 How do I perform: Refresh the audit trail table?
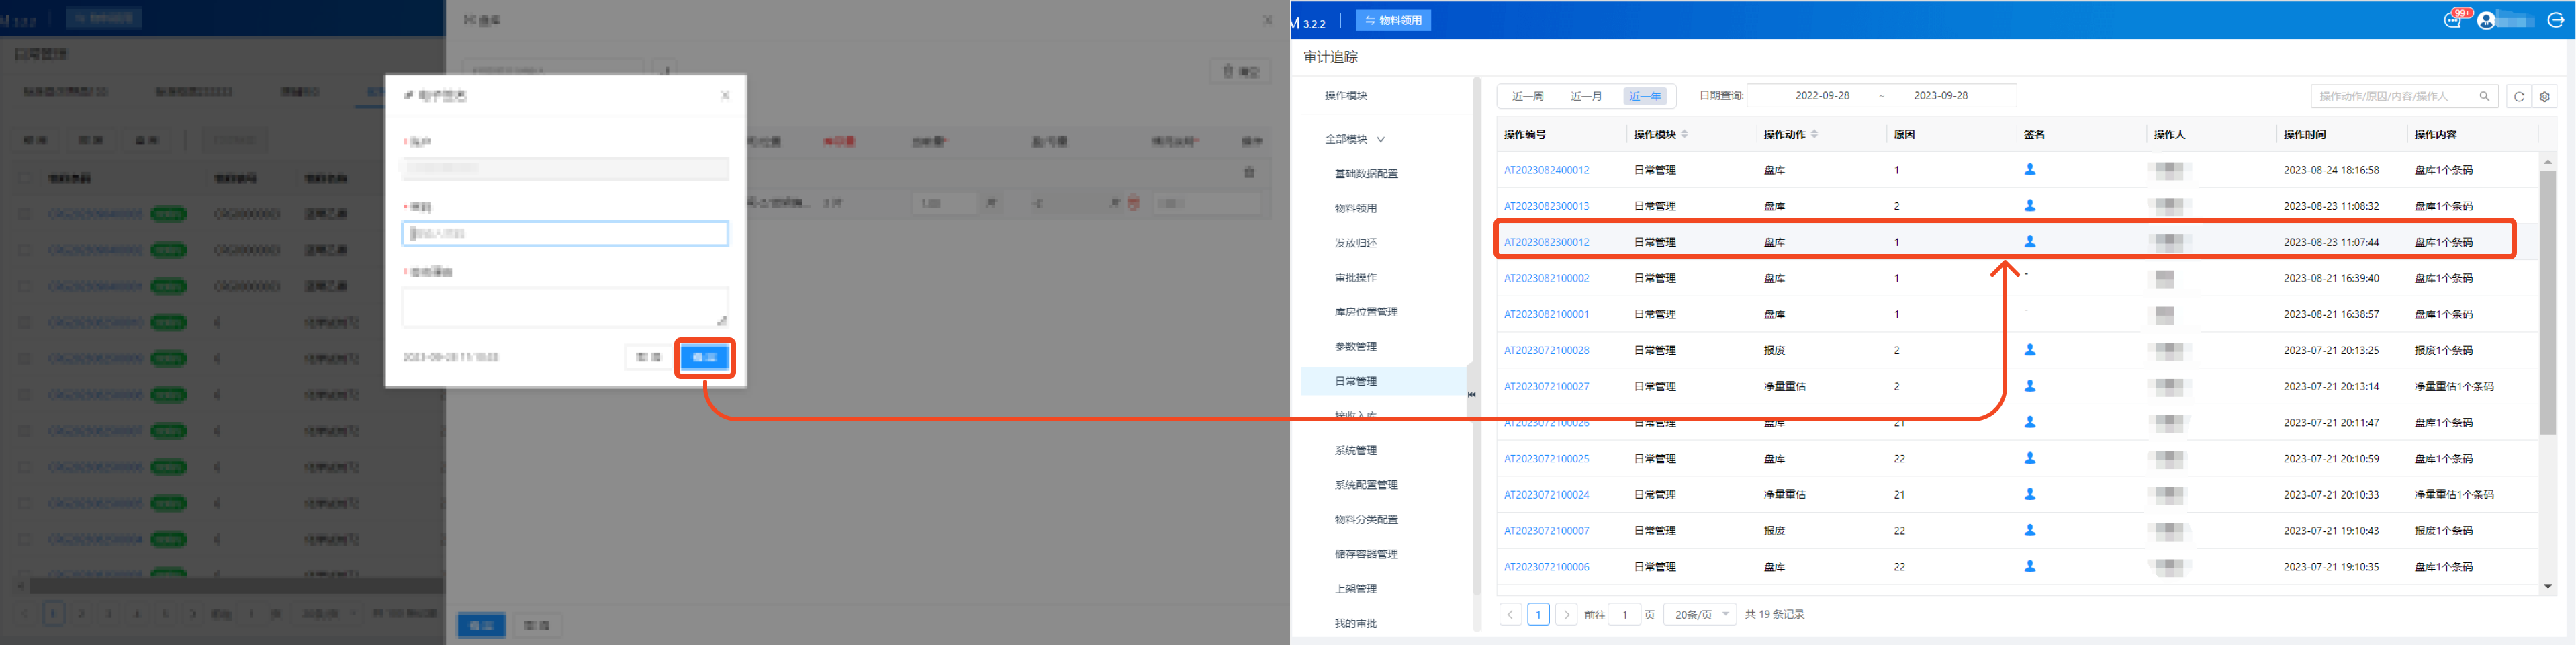click(x=2519, y=96)
